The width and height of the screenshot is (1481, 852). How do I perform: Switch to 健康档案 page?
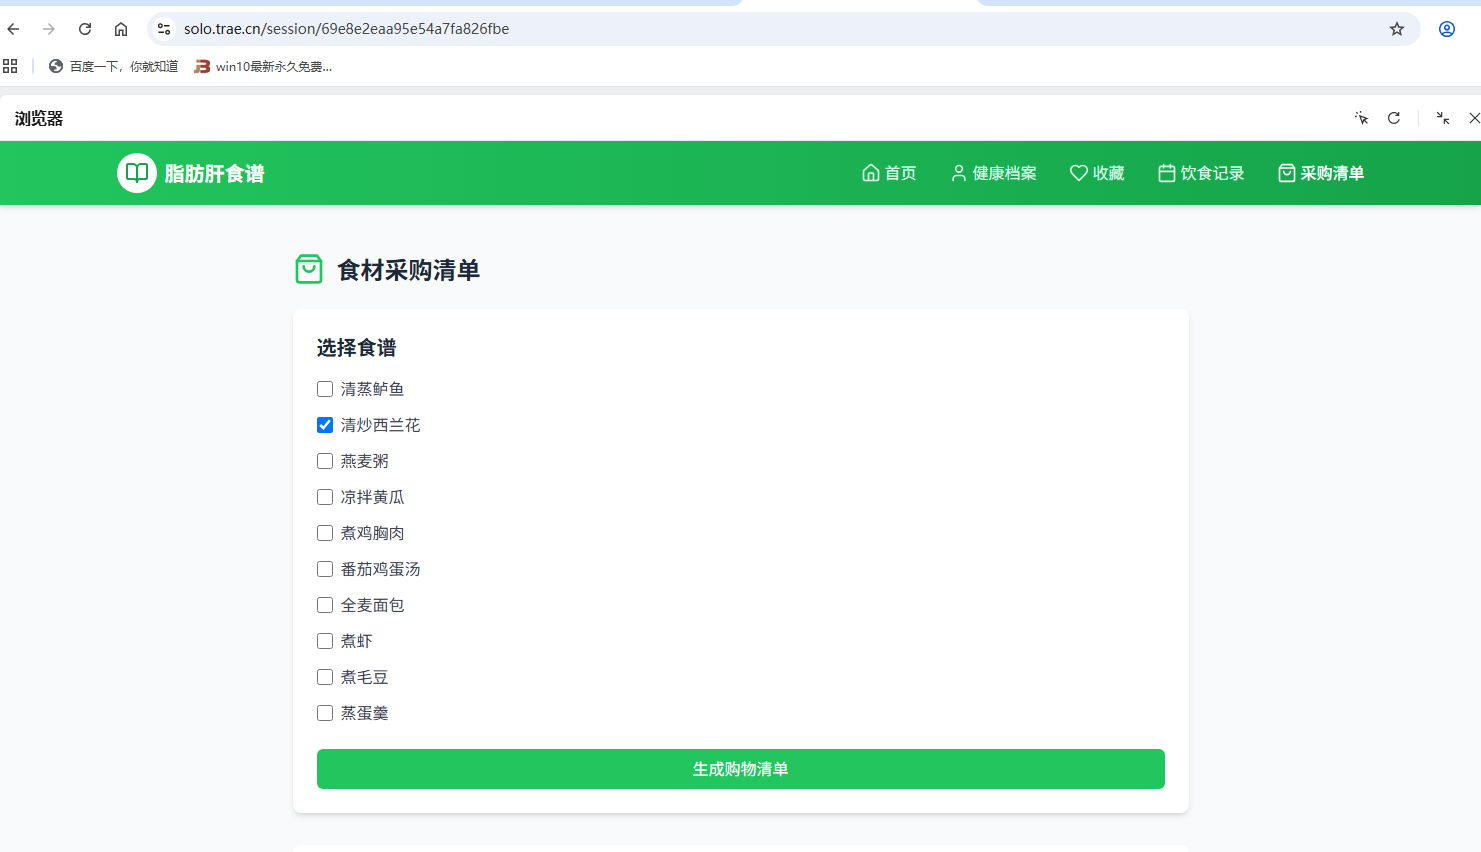[993, 173]
